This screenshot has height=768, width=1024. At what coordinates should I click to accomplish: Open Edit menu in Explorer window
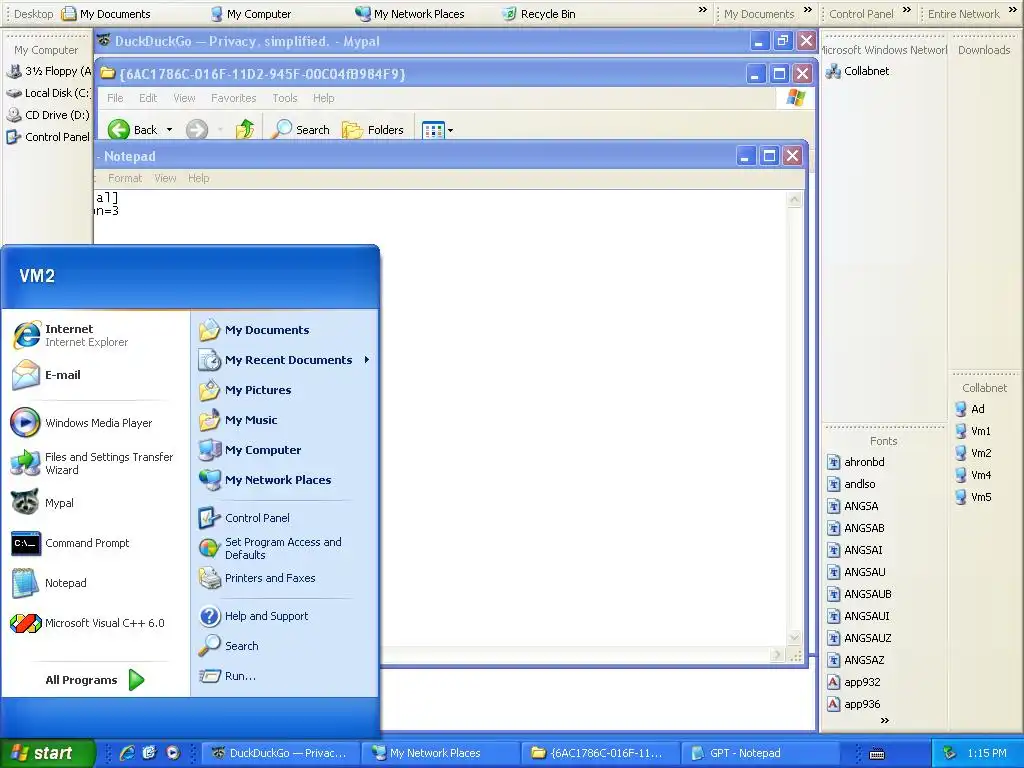click(x=148, y=98)
